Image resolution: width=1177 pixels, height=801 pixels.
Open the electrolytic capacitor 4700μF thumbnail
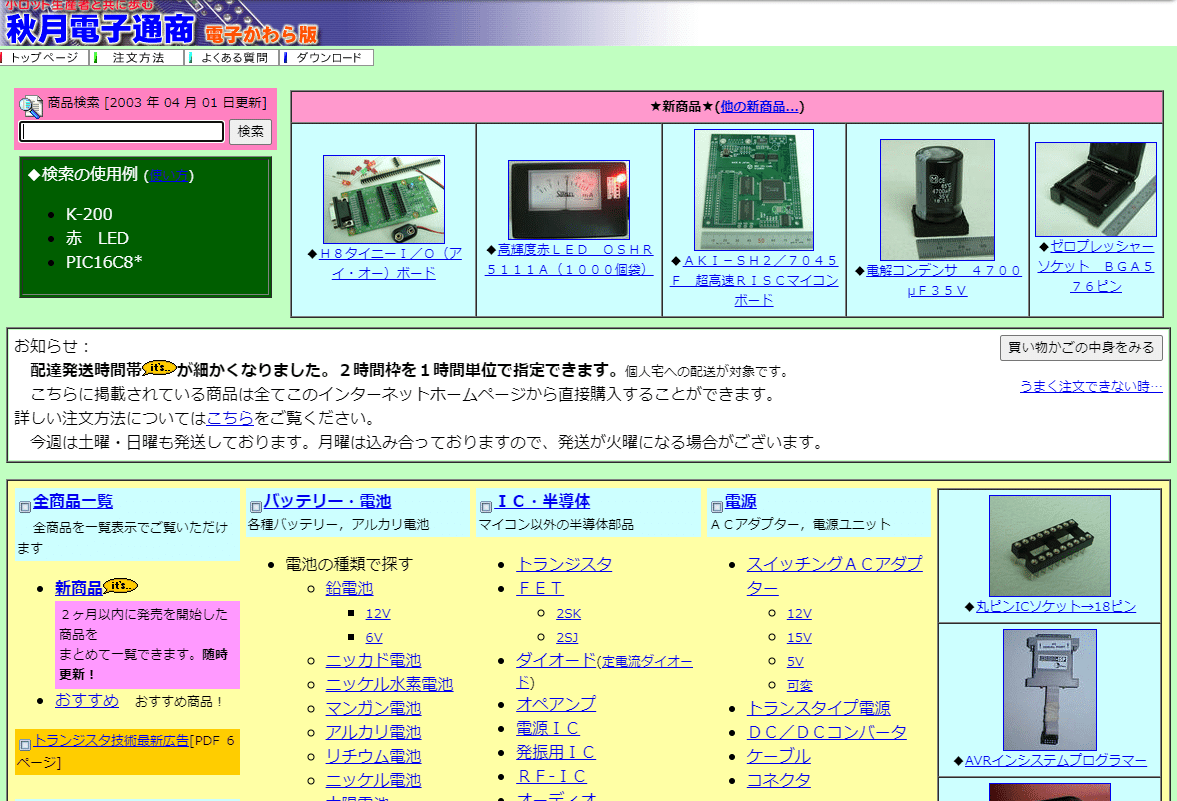[937, 200]
